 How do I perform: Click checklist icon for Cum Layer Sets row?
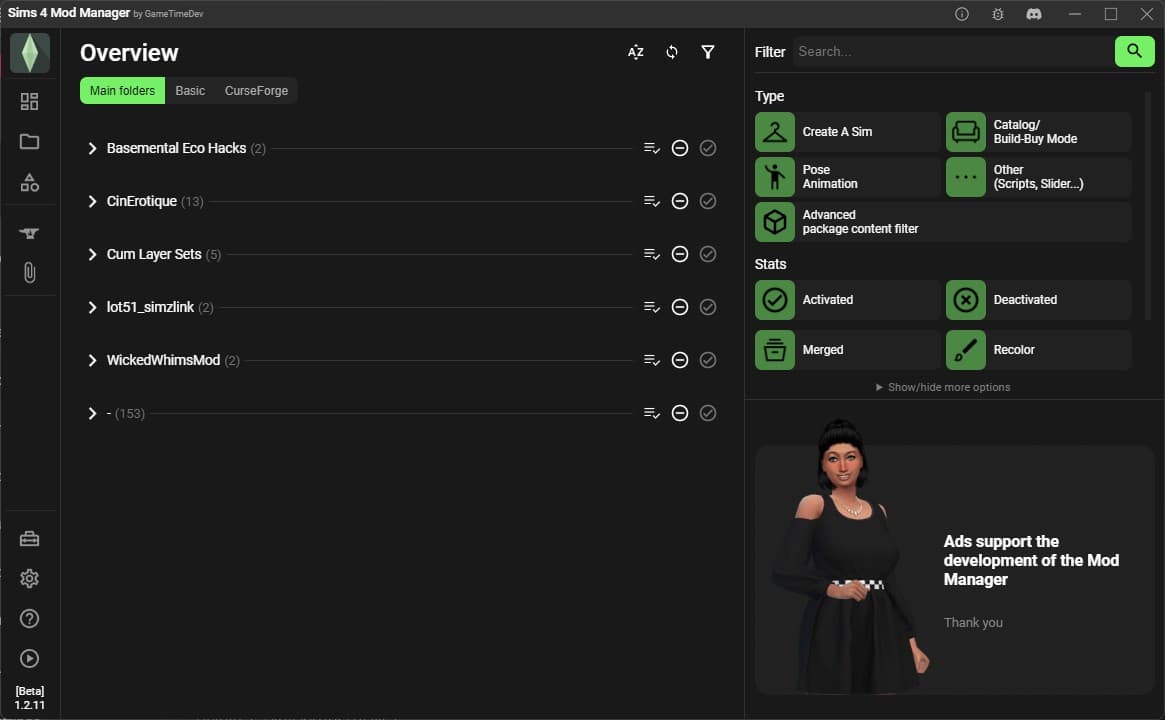(x=652, y=254)
